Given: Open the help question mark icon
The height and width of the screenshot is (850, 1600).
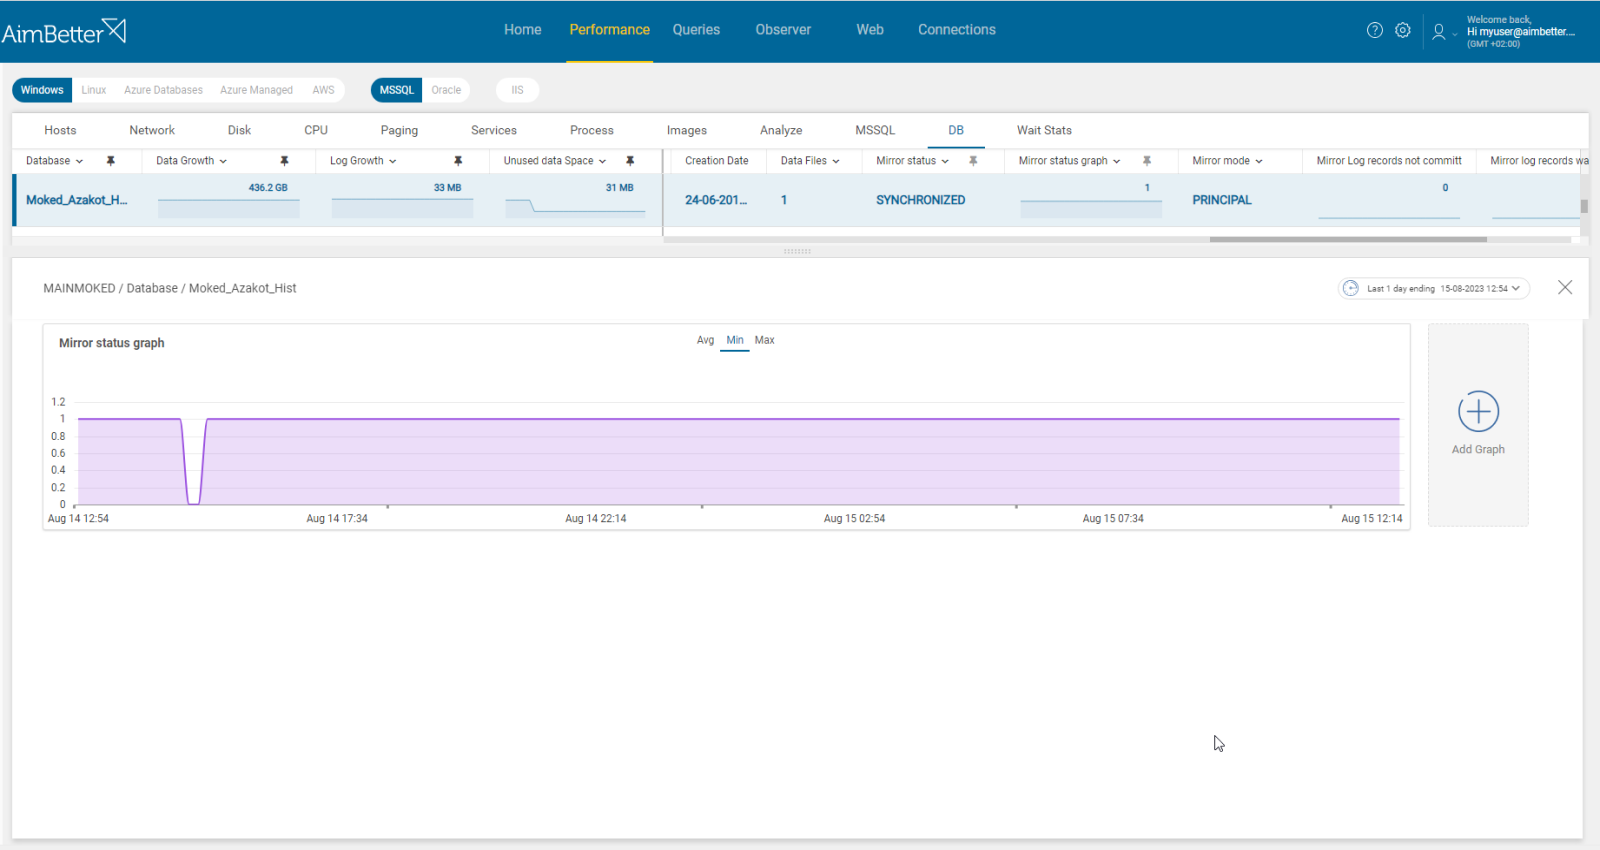Looking at the screenshot, I should [1375, 30].
